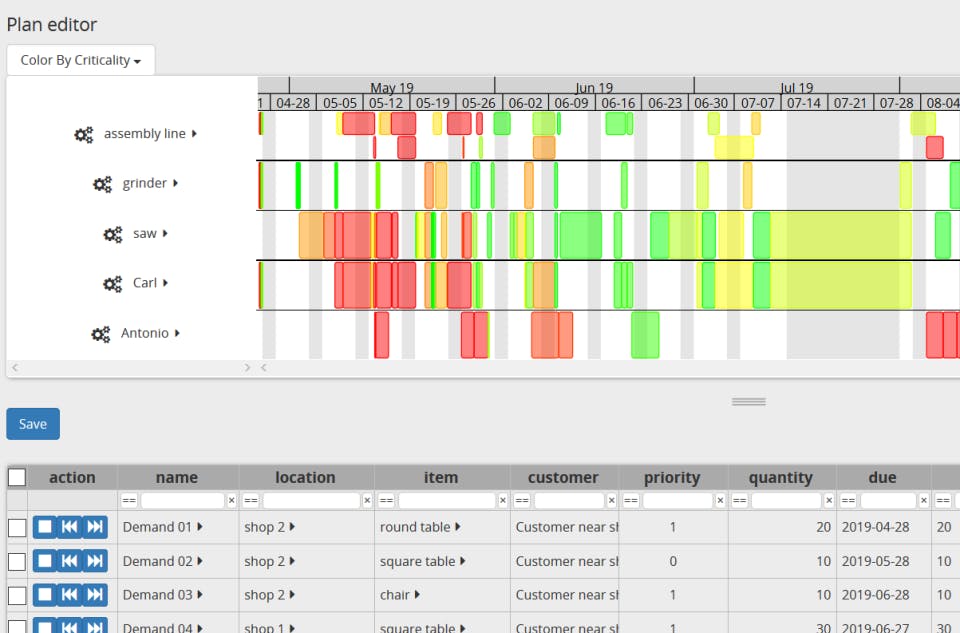
Task: Click the fast-forward icon for Demand 01
Action: (95, 527)
